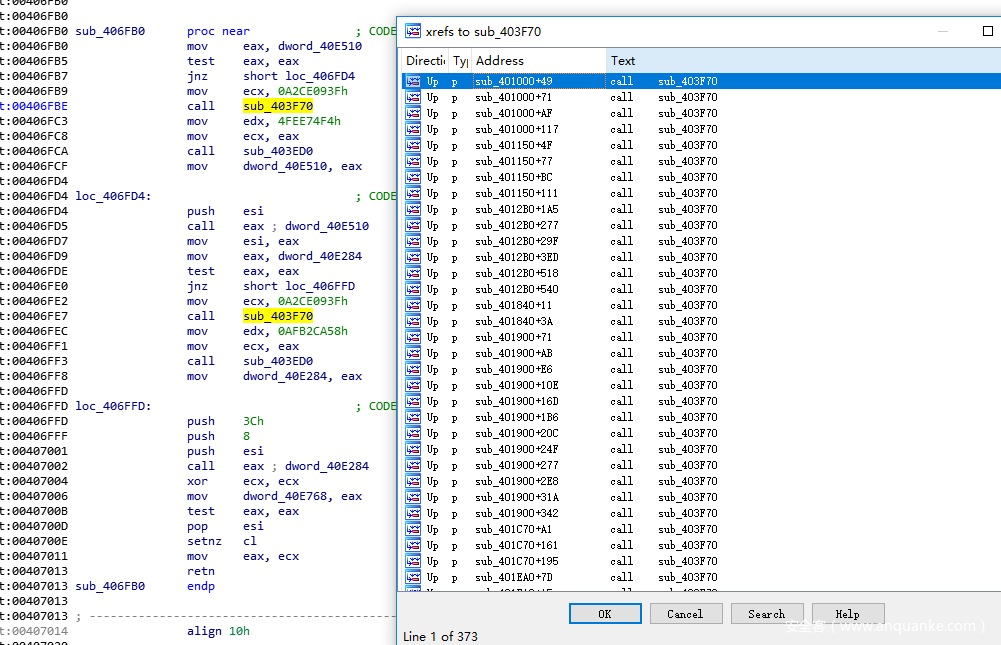Click the icon next to sub_401900+342
Viewport: 1001px width, 645px height.
point(412,513)
